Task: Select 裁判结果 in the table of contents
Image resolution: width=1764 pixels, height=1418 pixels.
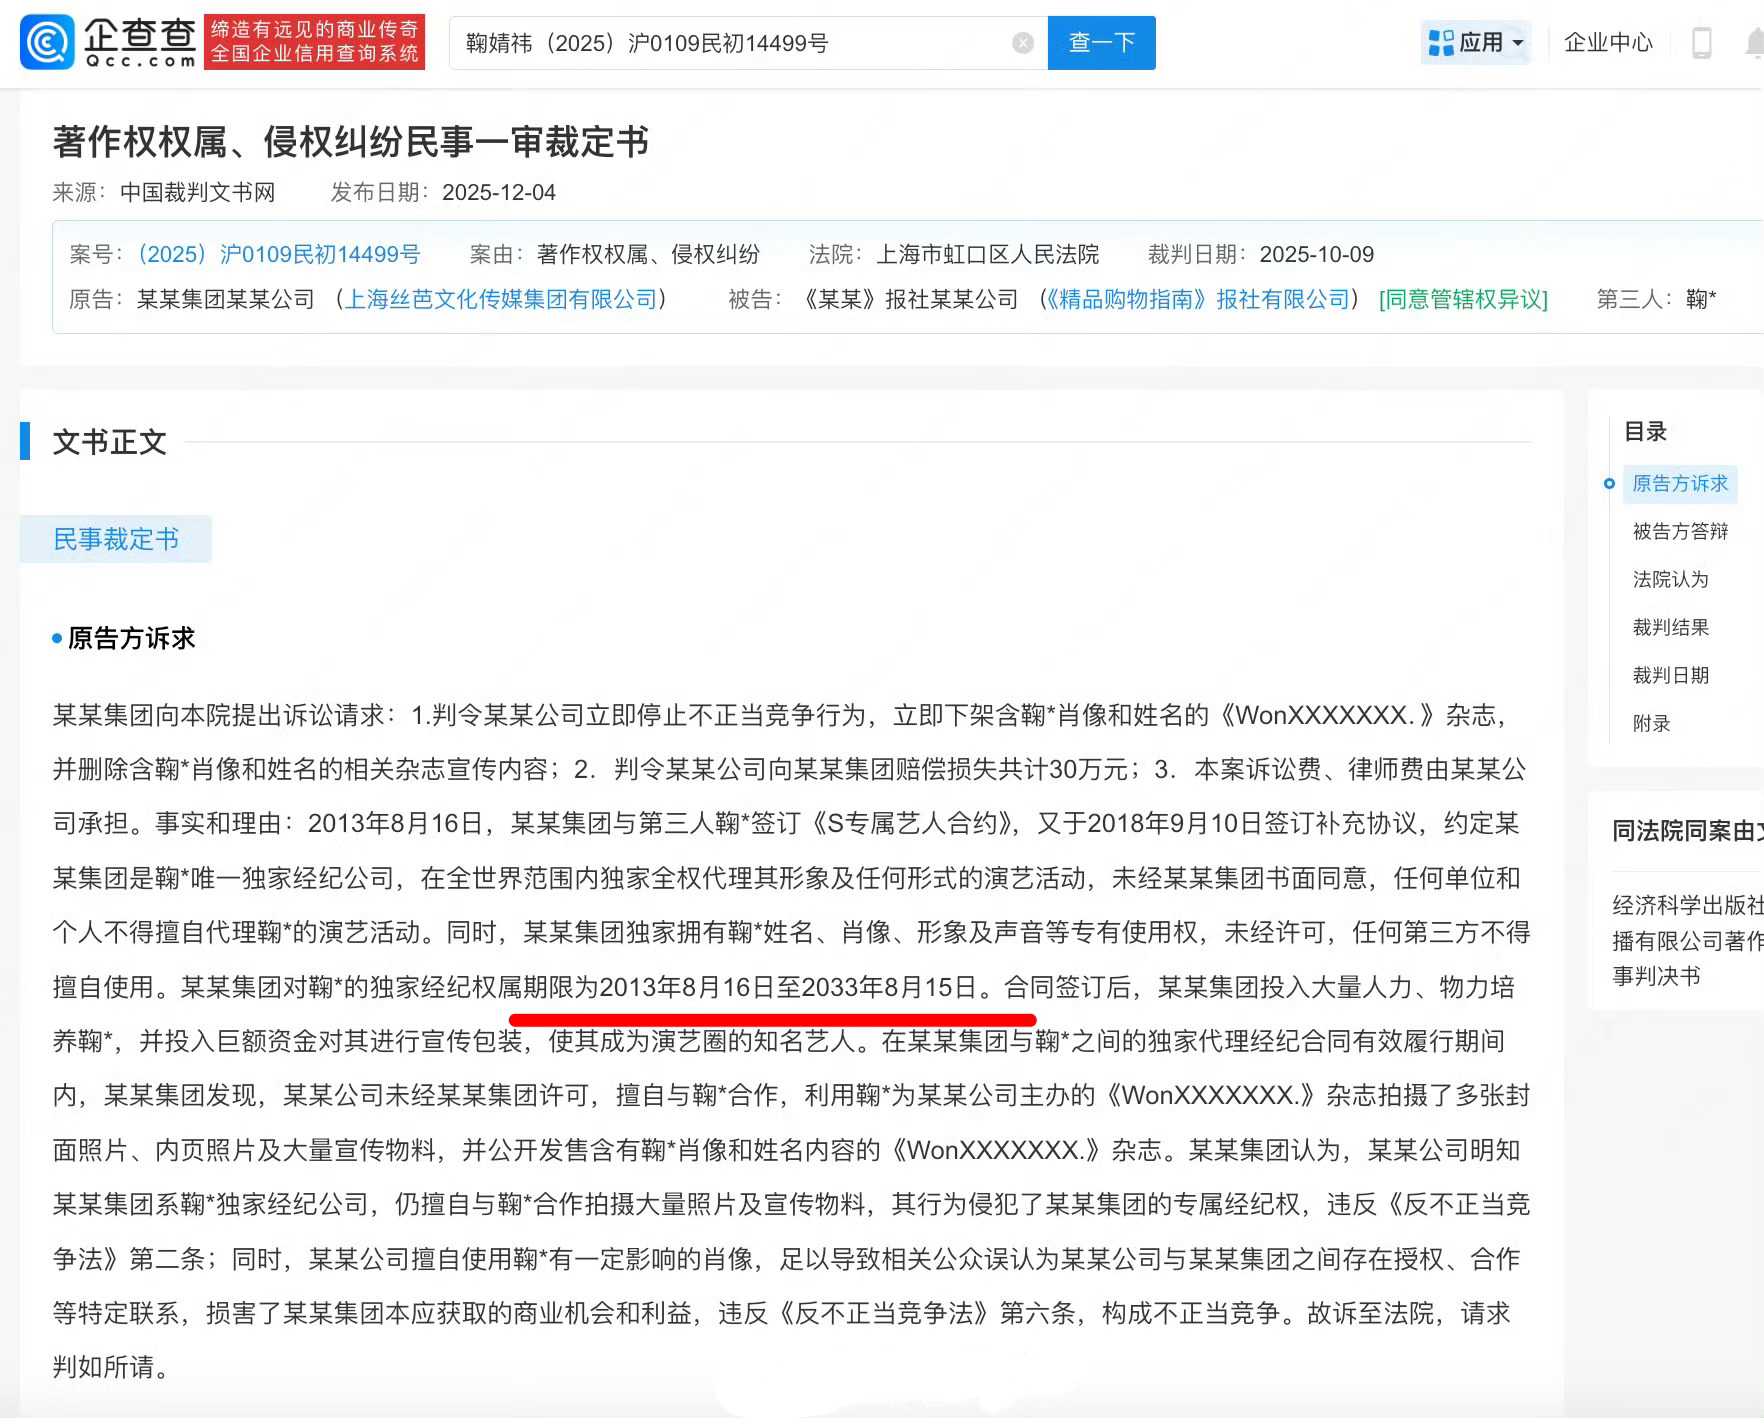Action: 1671,627
